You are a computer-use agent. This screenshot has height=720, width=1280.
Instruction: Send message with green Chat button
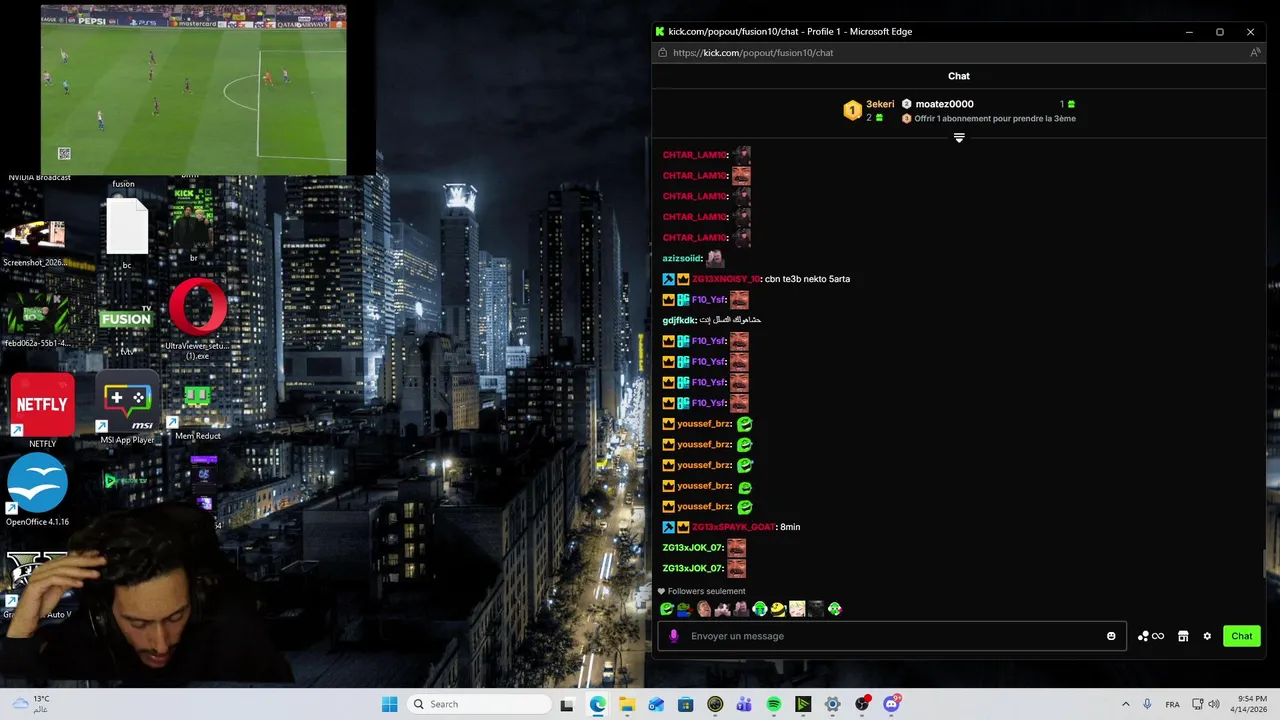click(1242, 636)
